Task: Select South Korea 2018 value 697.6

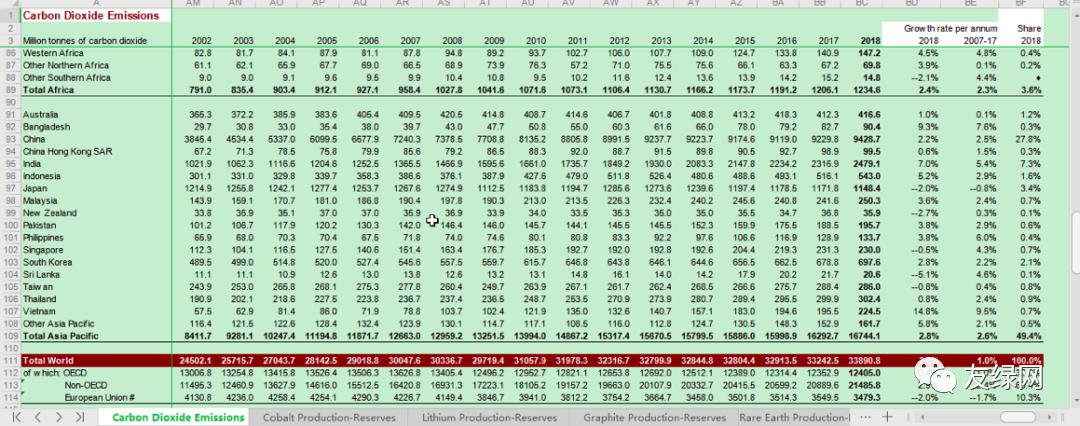Action: (x=869, y=262)
